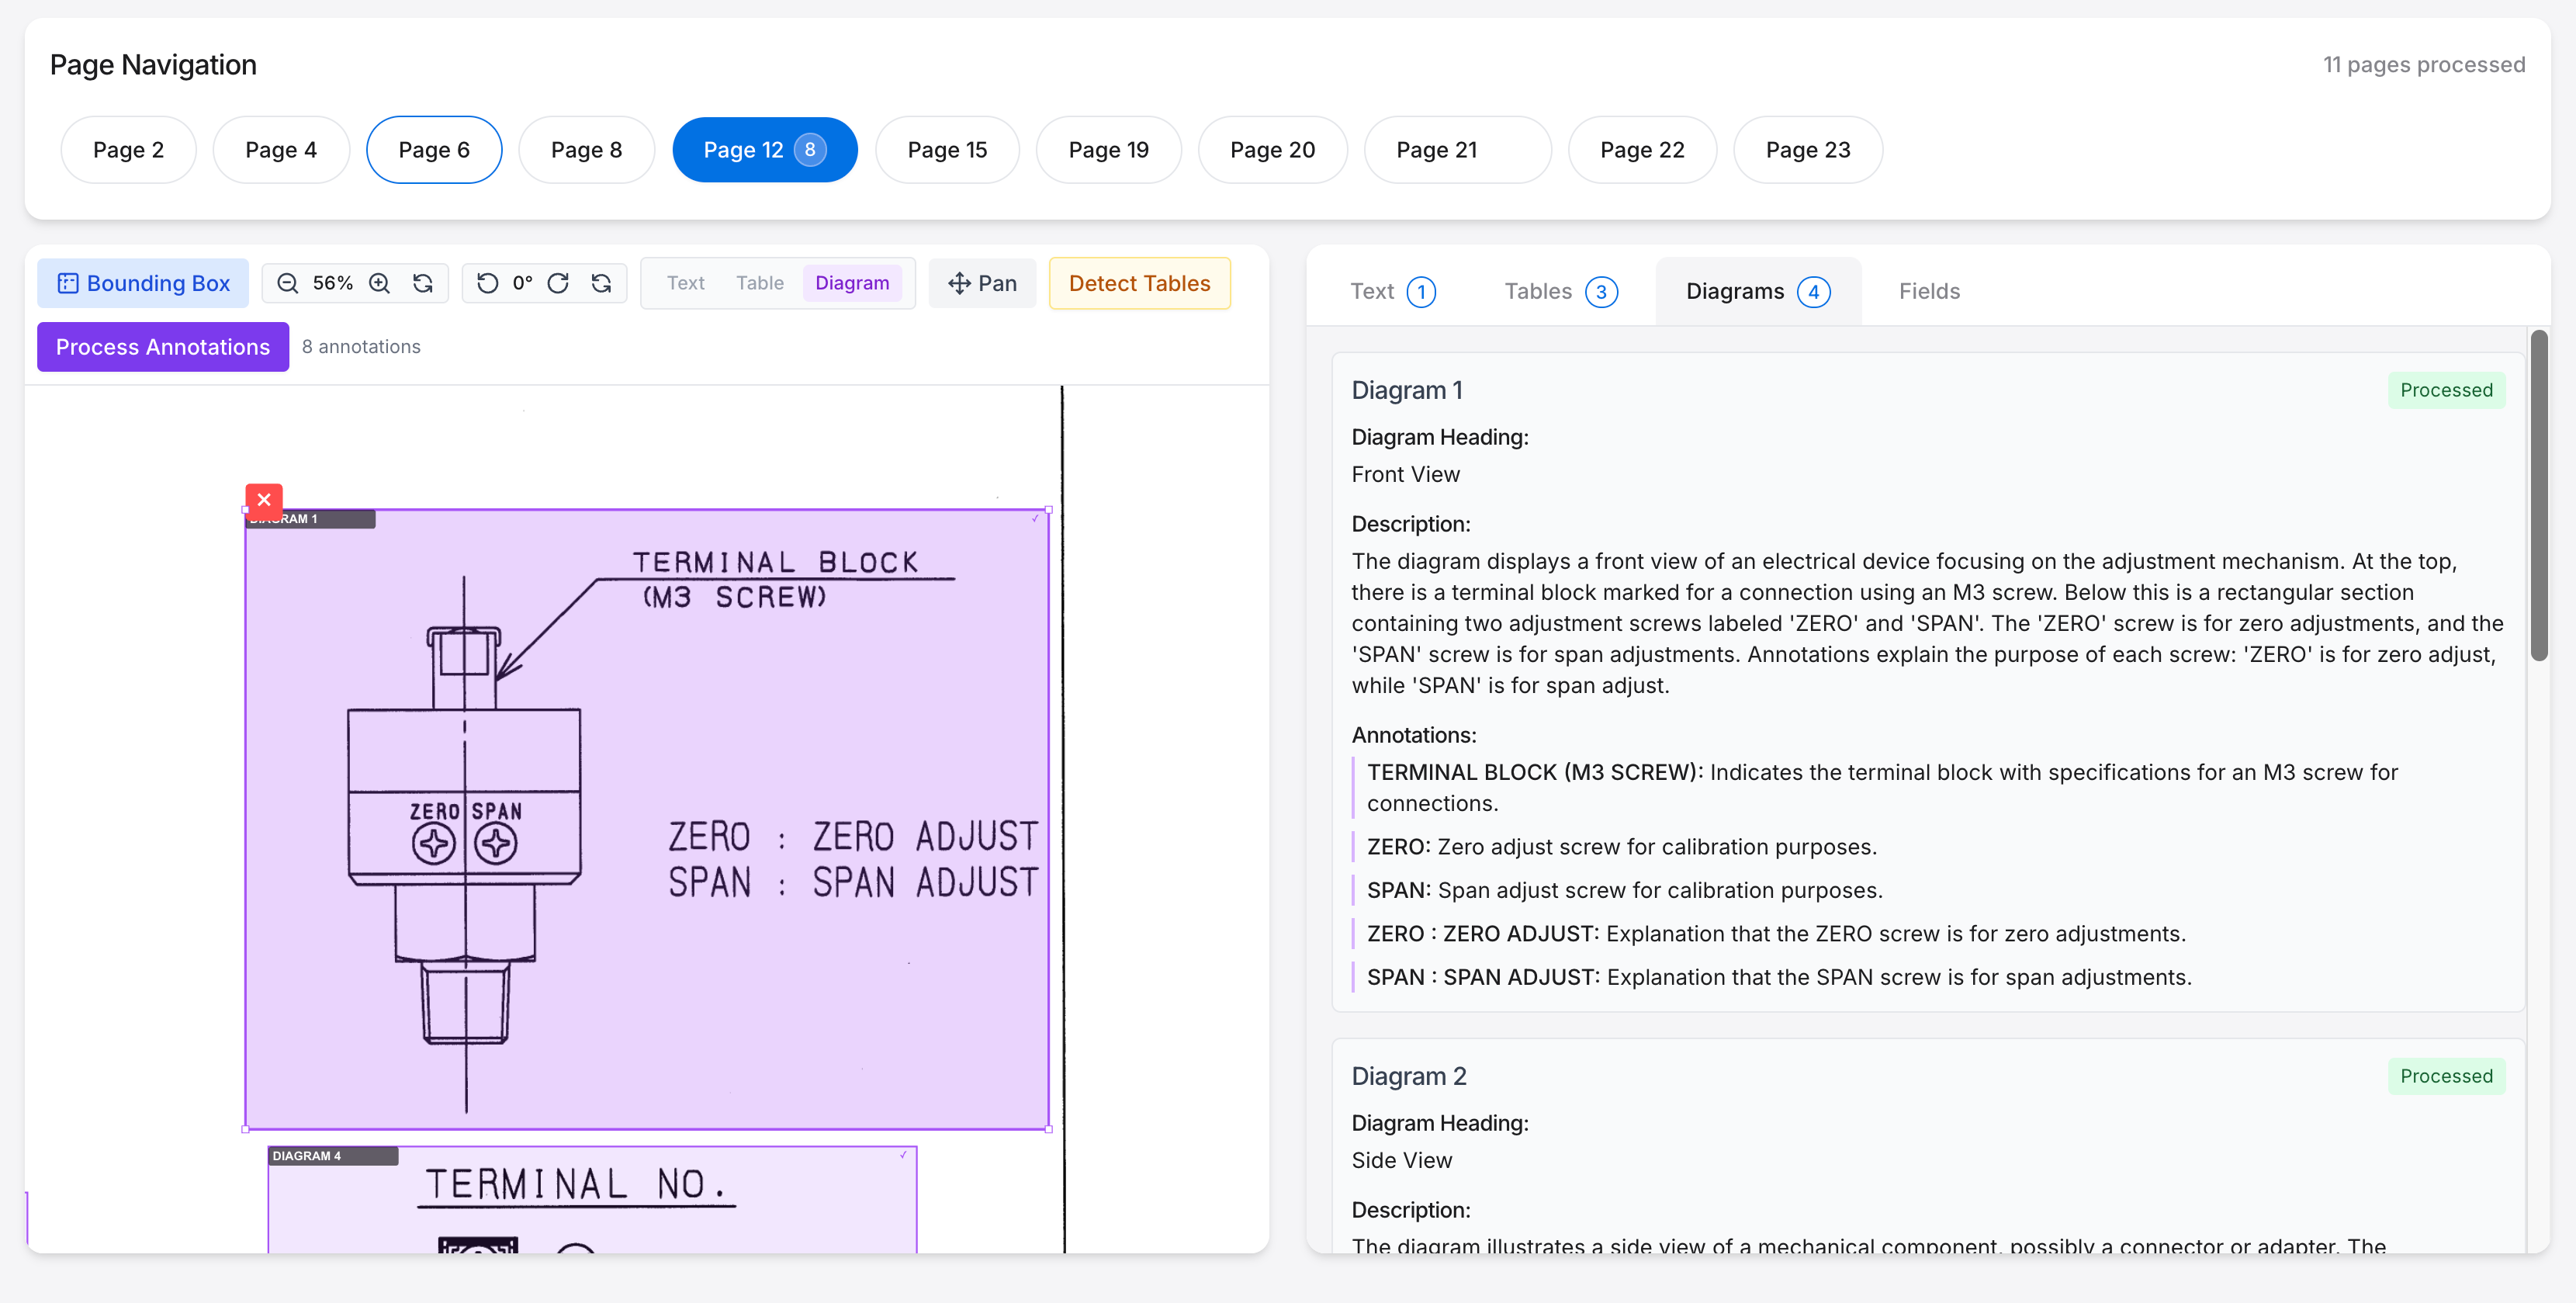Go to Page 19

coord(1108,150)
